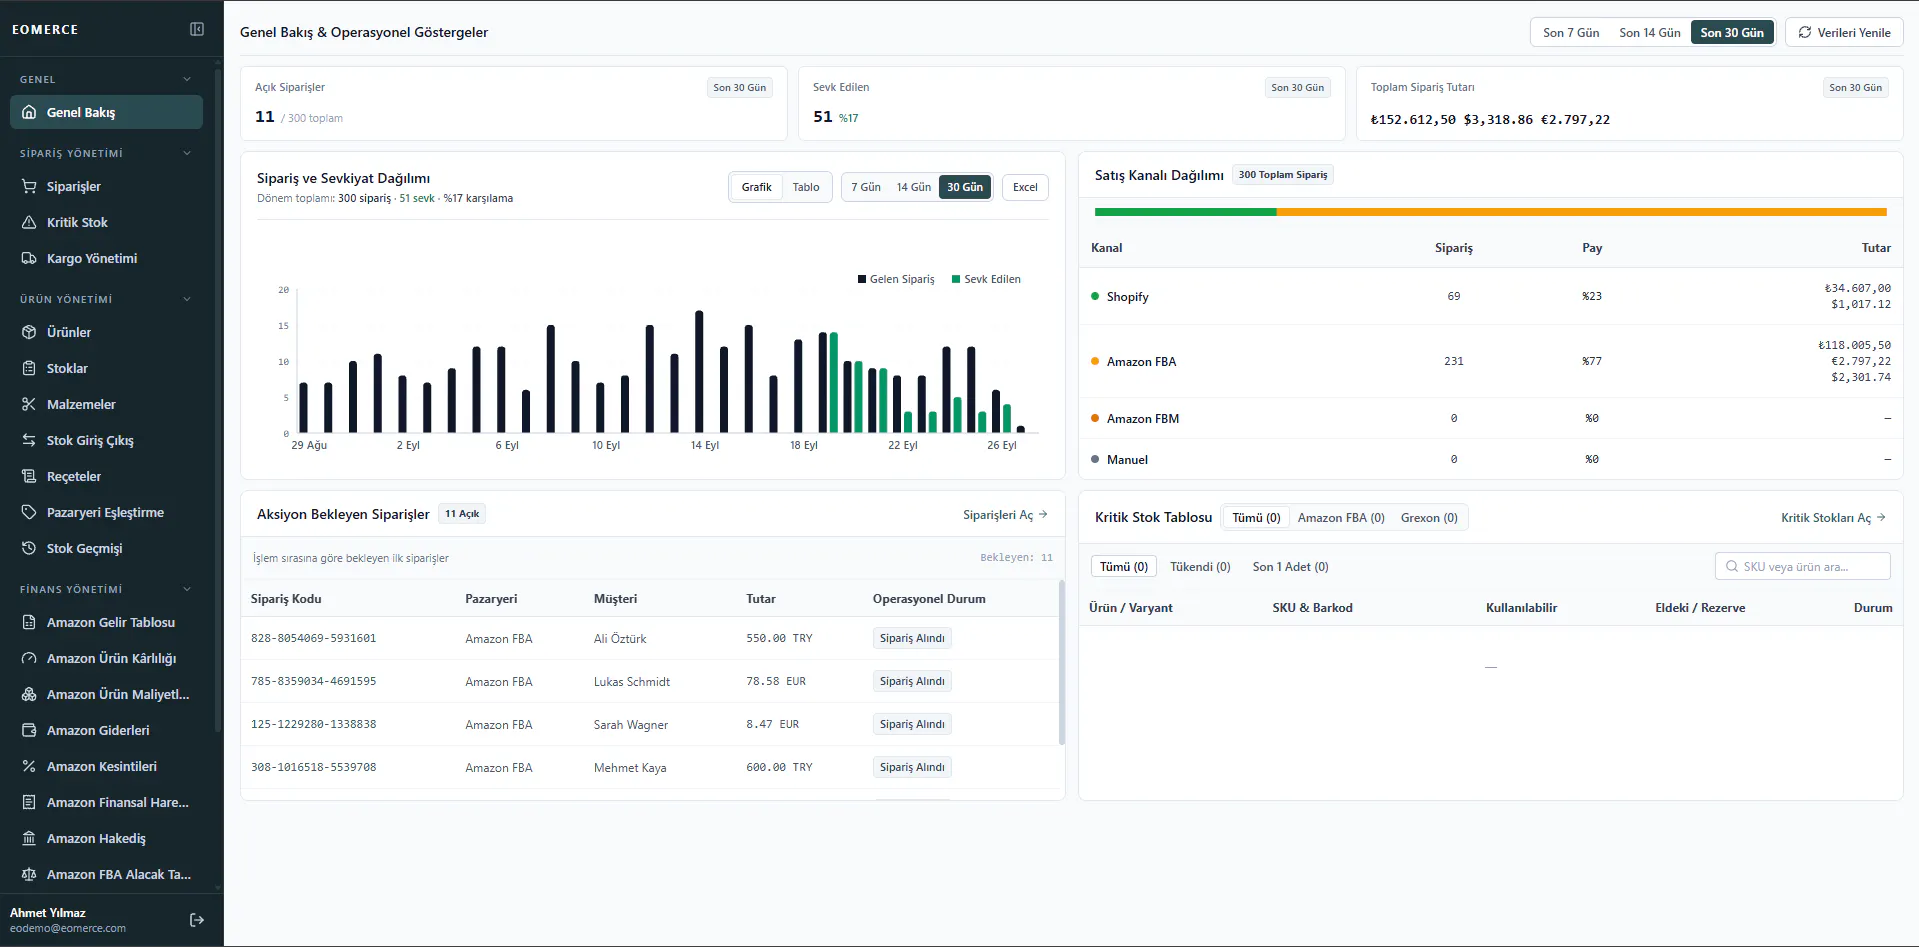This screenshot has height=947, width=1919.
Task: Collapse the FİNANS YÖNETİMİ section
Action: [187, 589]
